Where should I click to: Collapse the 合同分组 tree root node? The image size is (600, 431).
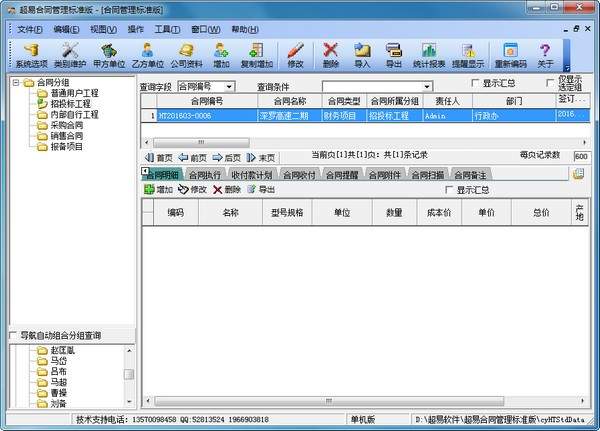[x=15, y=83]
